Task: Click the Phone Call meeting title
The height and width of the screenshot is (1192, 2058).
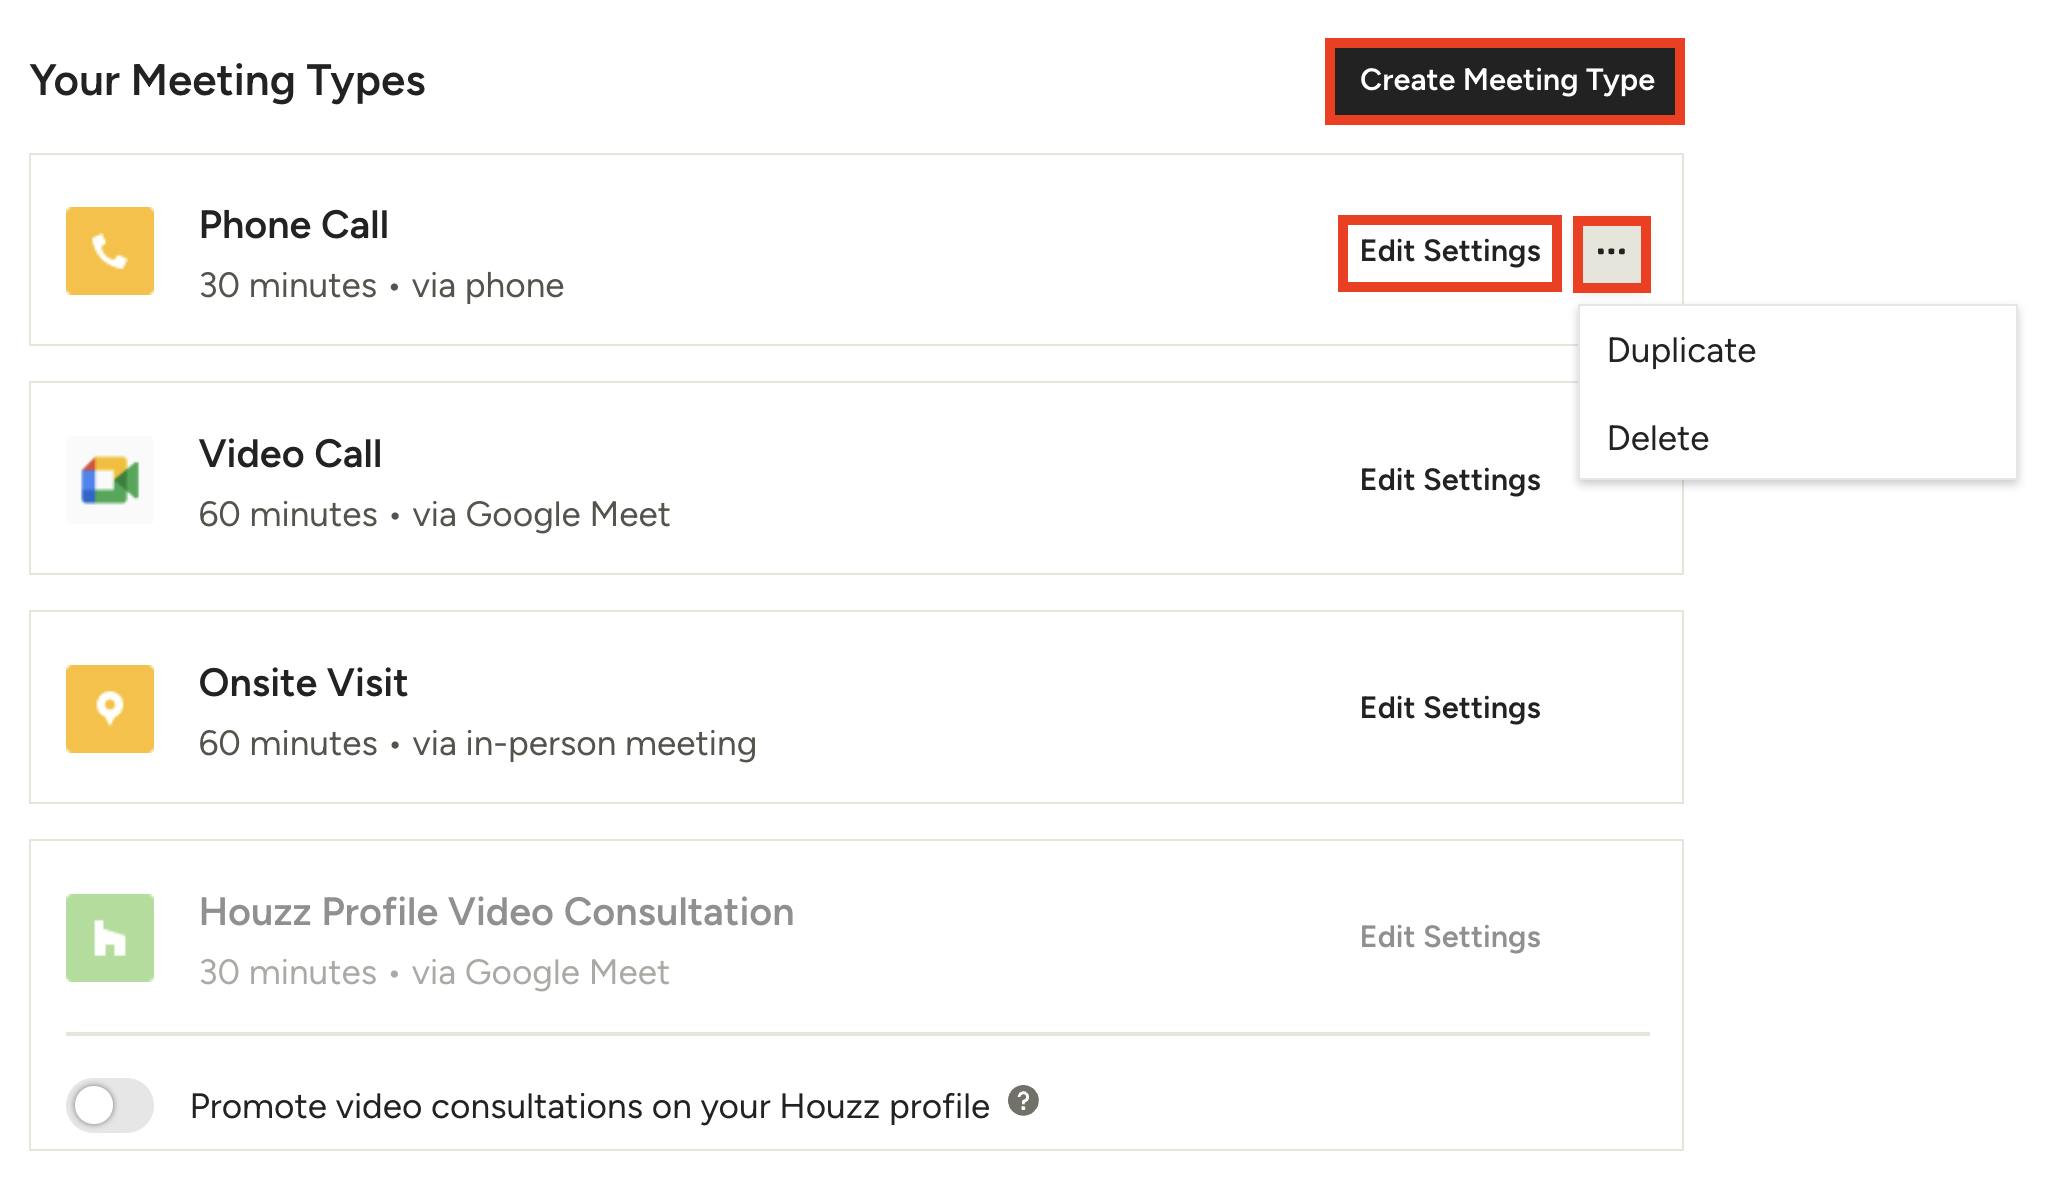Action: pos(293,226)
